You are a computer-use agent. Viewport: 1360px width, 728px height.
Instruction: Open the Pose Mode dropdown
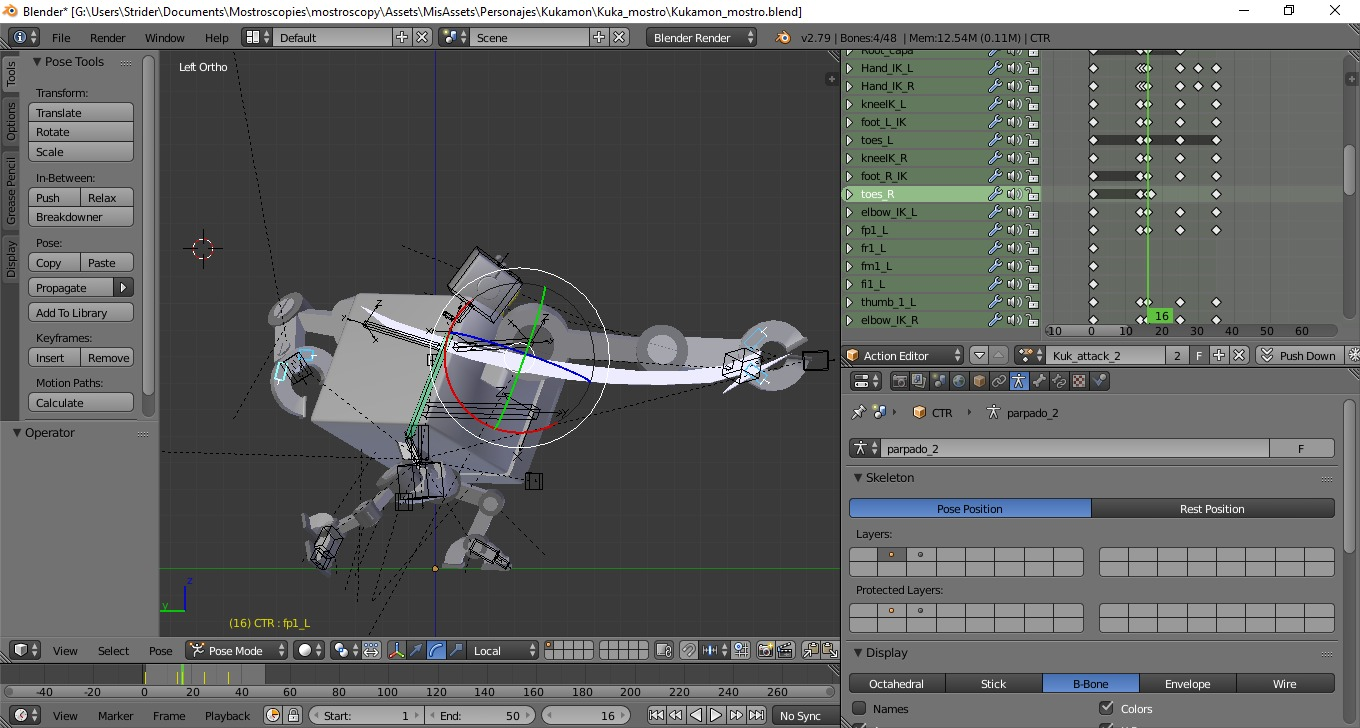[x=238, y=650]
